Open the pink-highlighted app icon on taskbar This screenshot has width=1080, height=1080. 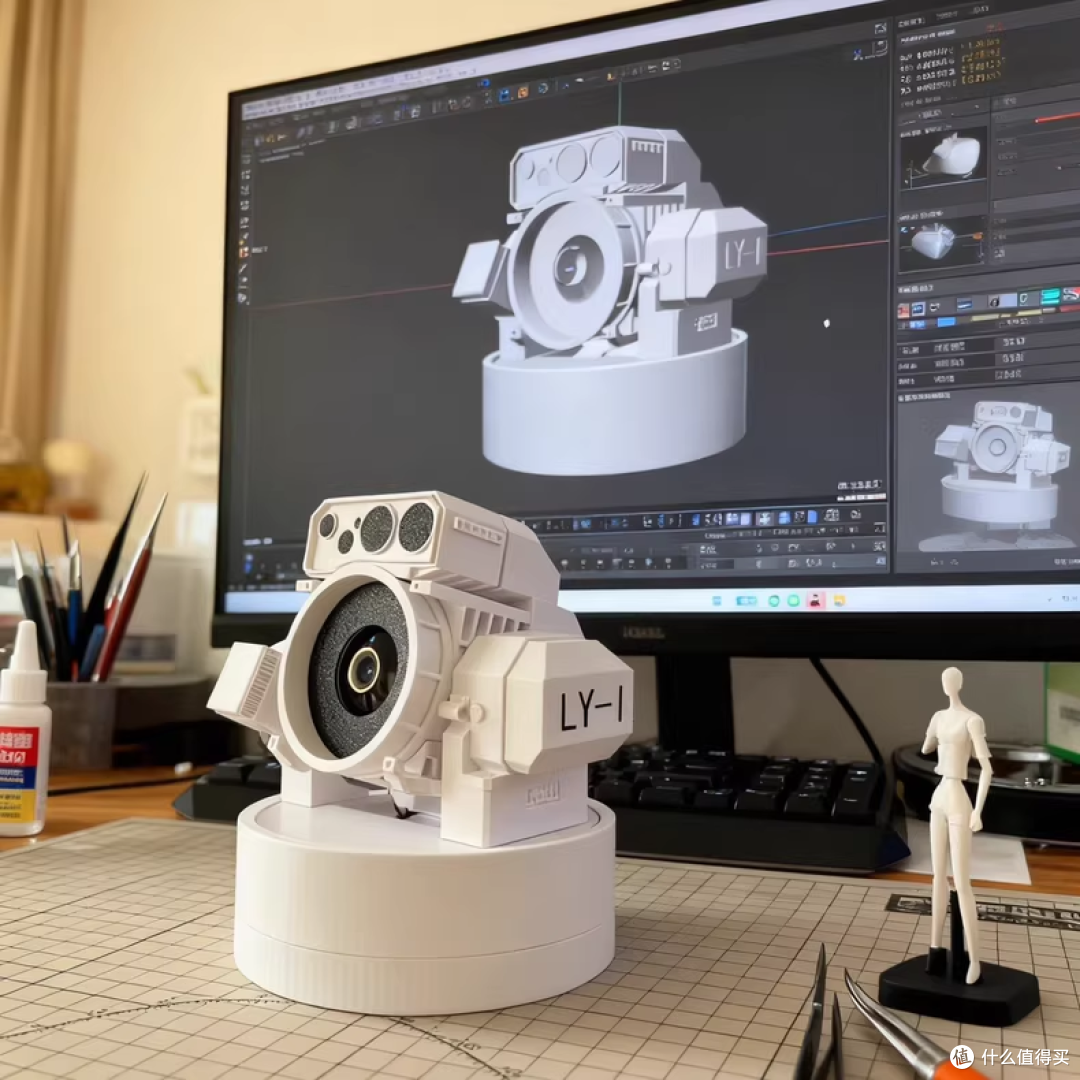pos(816,601)
